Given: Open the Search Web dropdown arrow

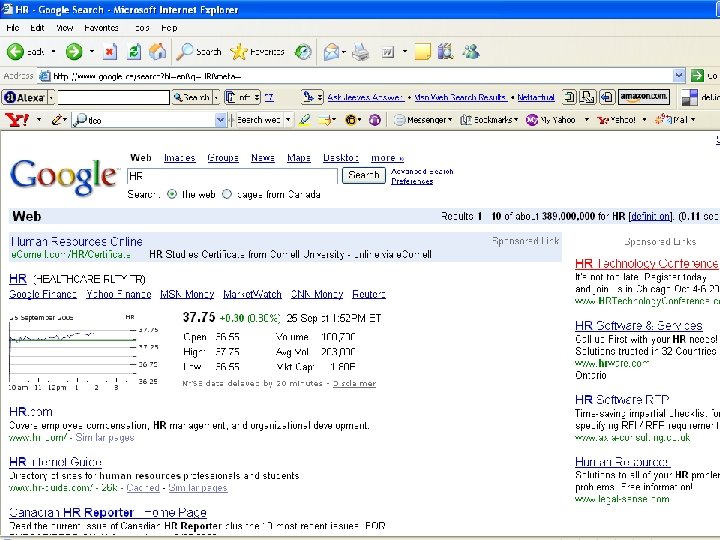Looking at the screenshot, I should coord(288,120).
